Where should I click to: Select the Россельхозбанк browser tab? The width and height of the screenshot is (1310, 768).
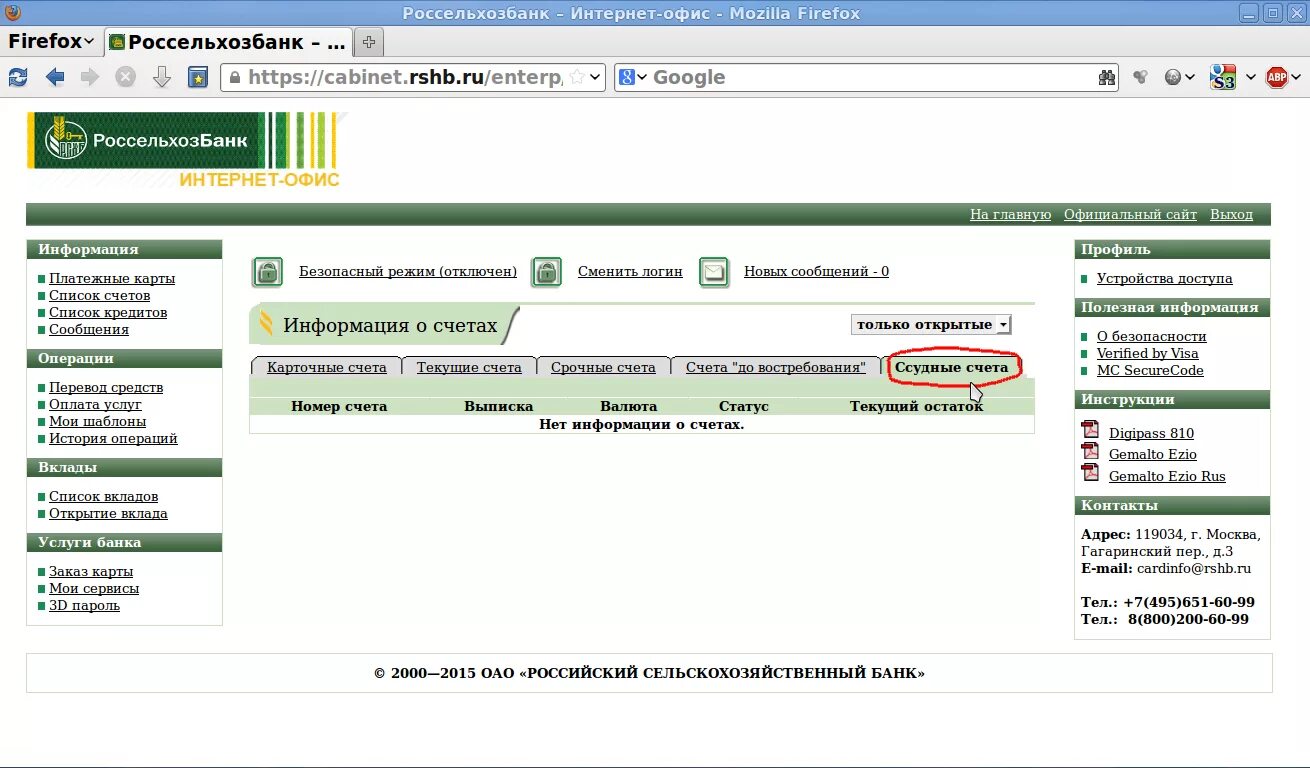pos(229,42)
